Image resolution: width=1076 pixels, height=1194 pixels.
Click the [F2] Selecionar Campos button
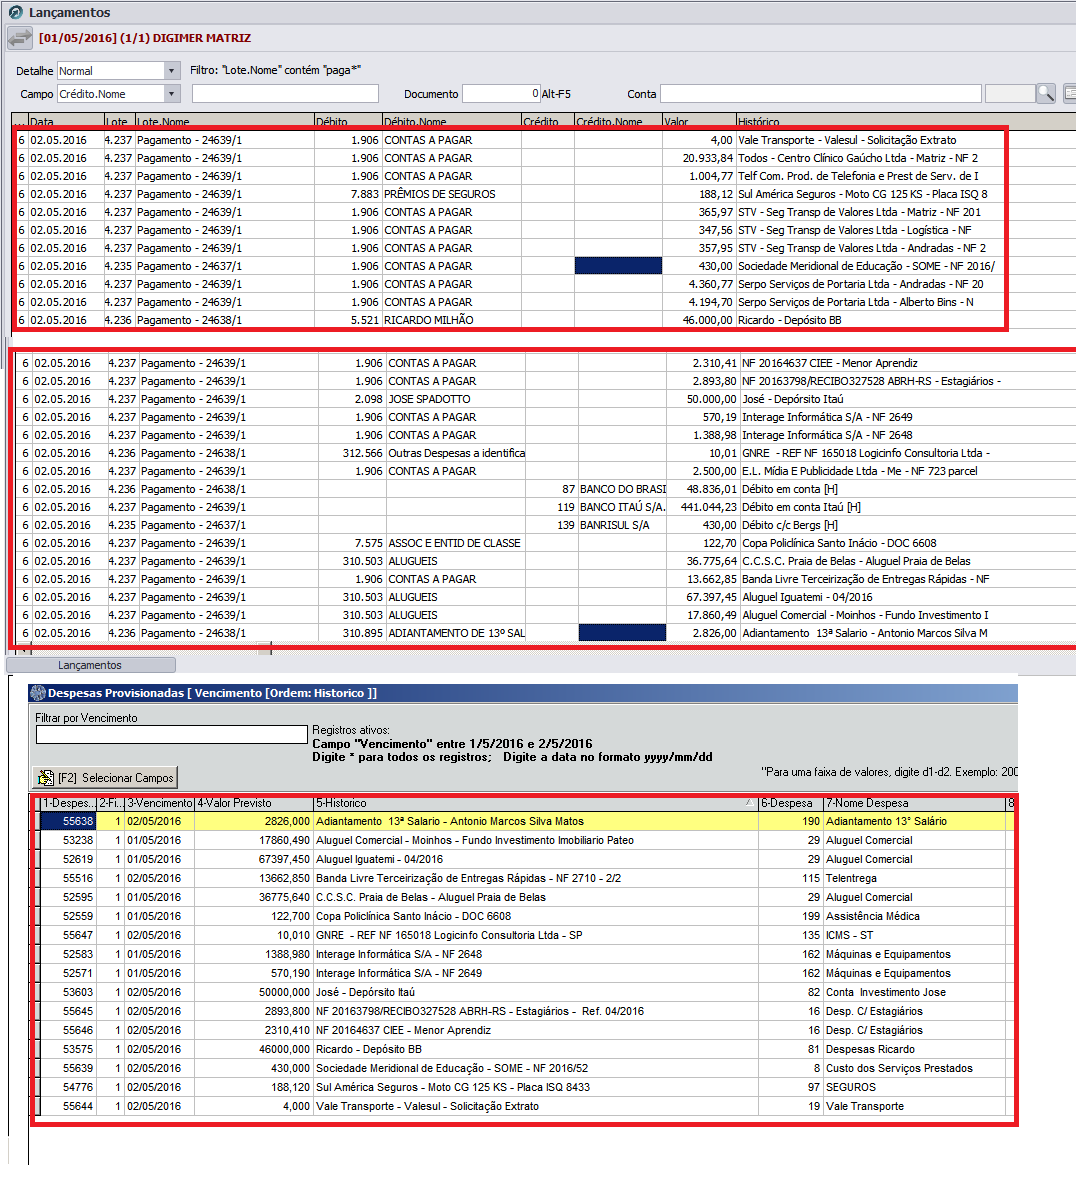point(105,777)
